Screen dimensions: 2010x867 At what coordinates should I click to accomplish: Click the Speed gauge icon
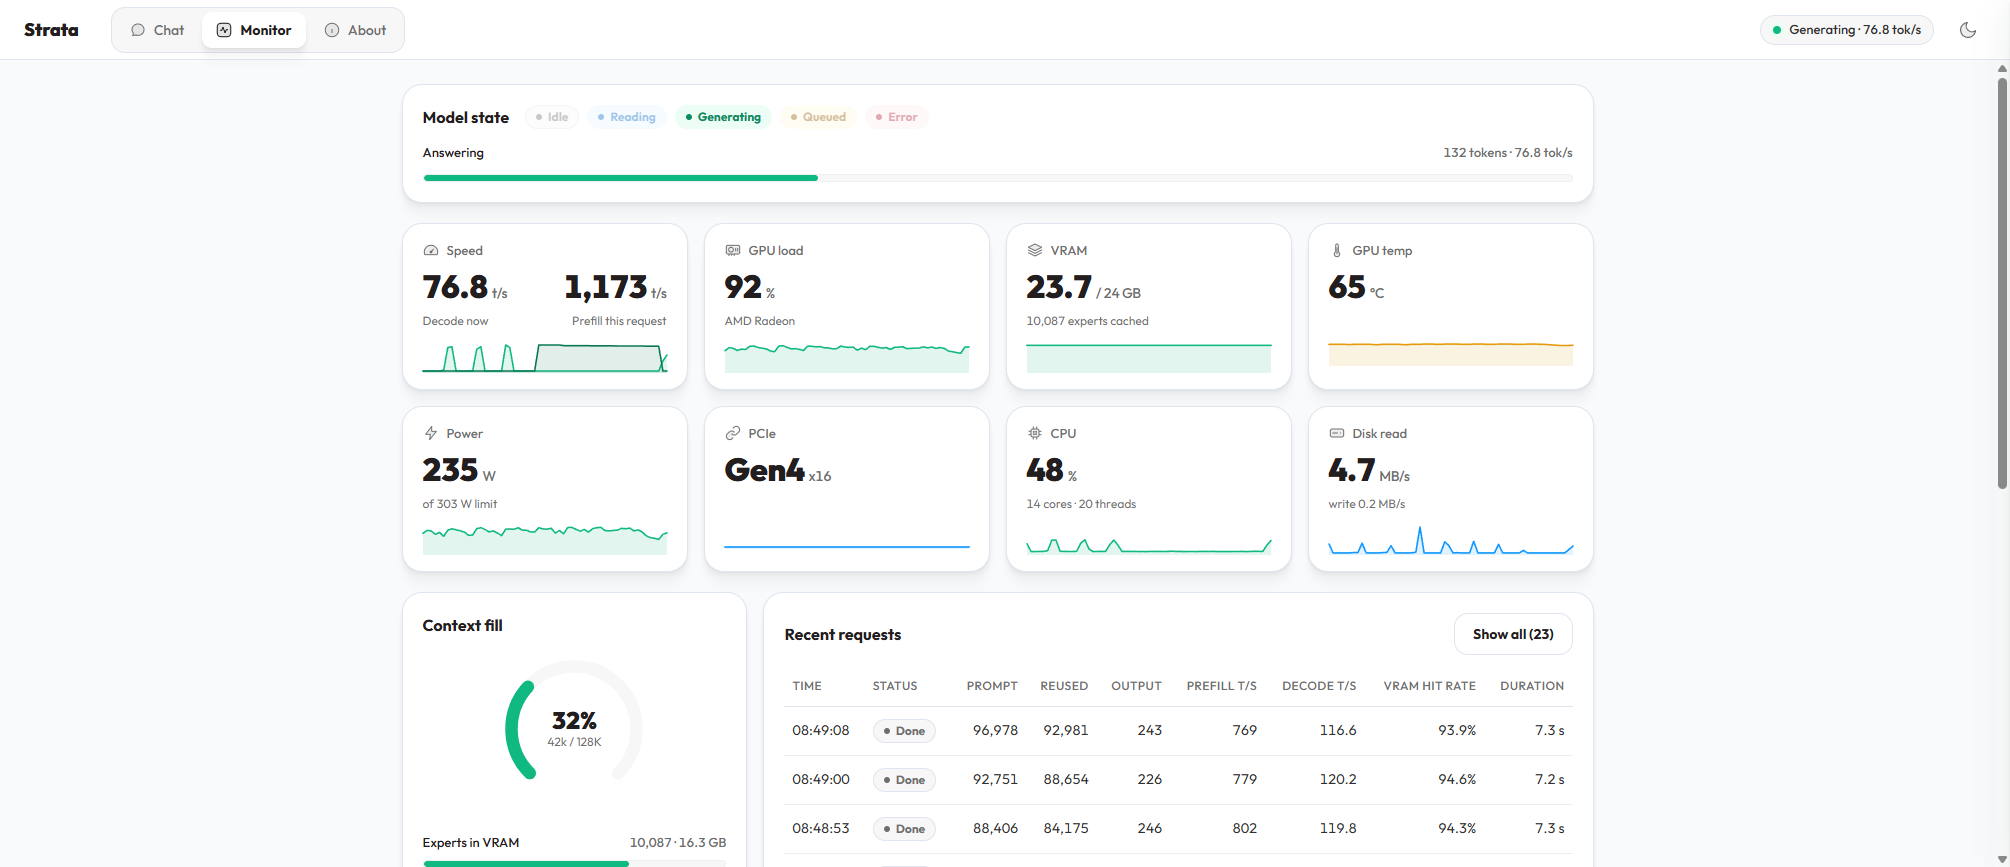[x=431, y=251]
